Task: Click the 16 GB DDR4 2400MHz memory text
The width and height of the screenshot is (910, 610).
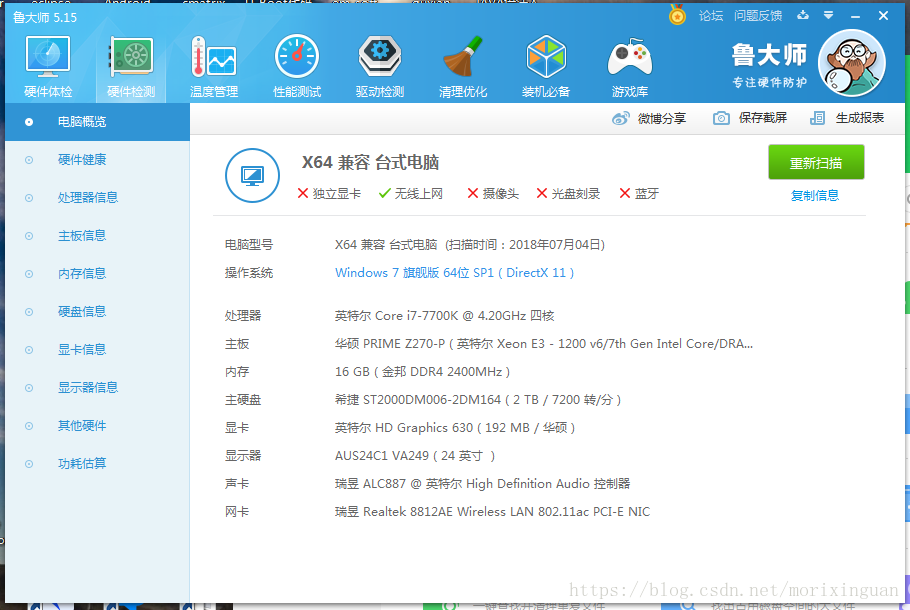Action: click(x=422, y=371)
